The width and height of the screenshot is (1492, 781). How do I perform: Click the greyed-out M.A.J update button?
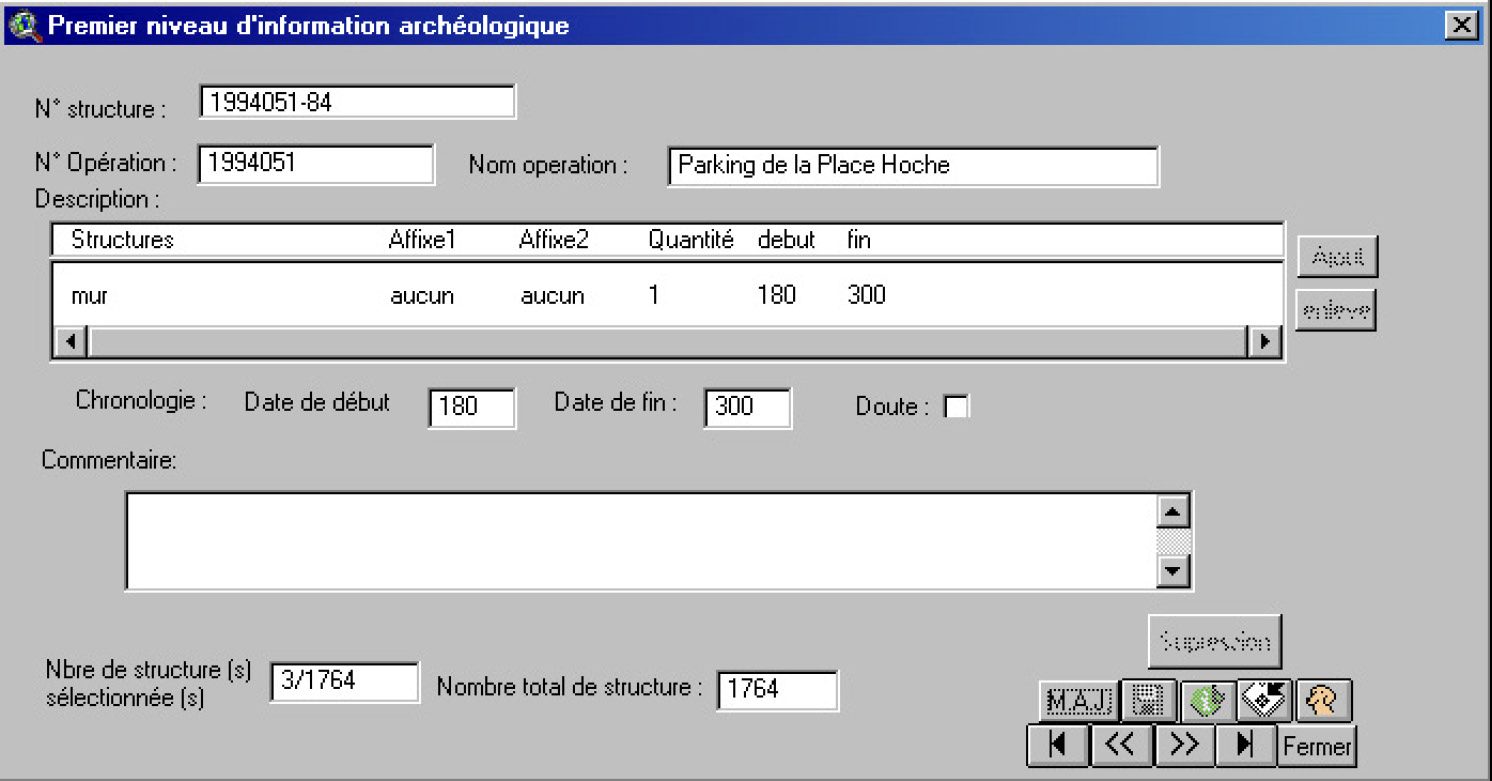tap(1078, 701)
